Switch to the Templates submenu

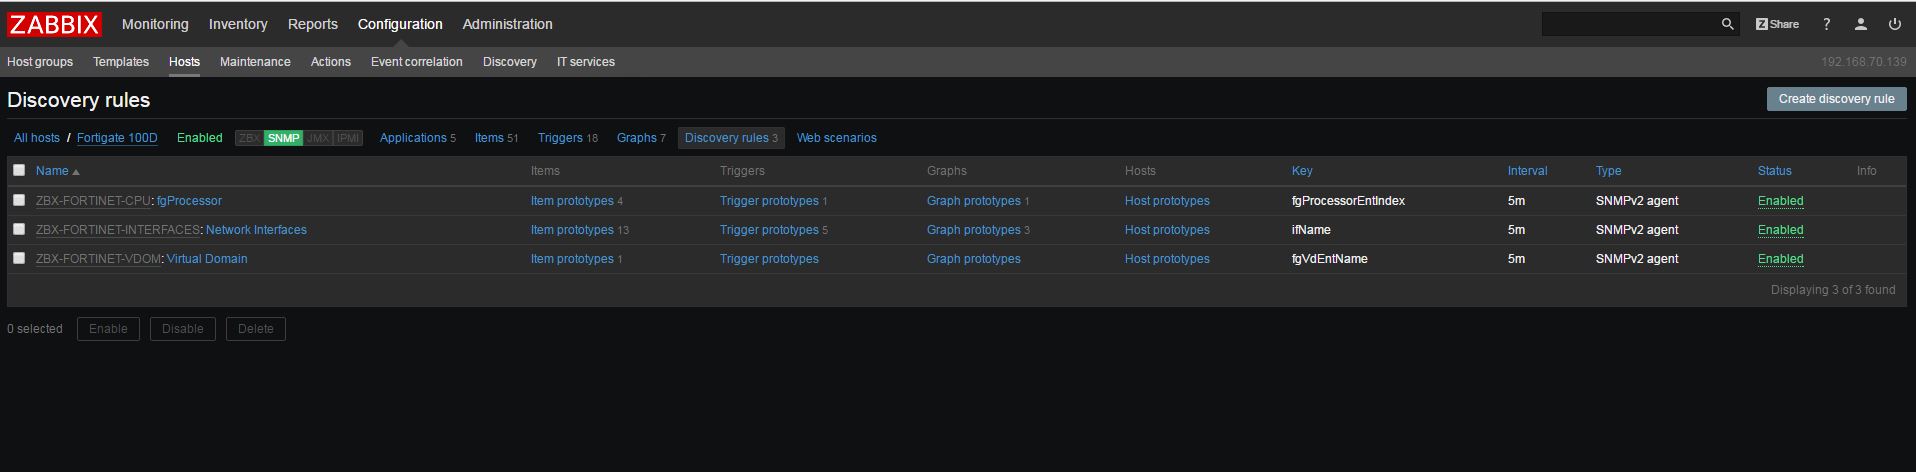tap(121, 62)
